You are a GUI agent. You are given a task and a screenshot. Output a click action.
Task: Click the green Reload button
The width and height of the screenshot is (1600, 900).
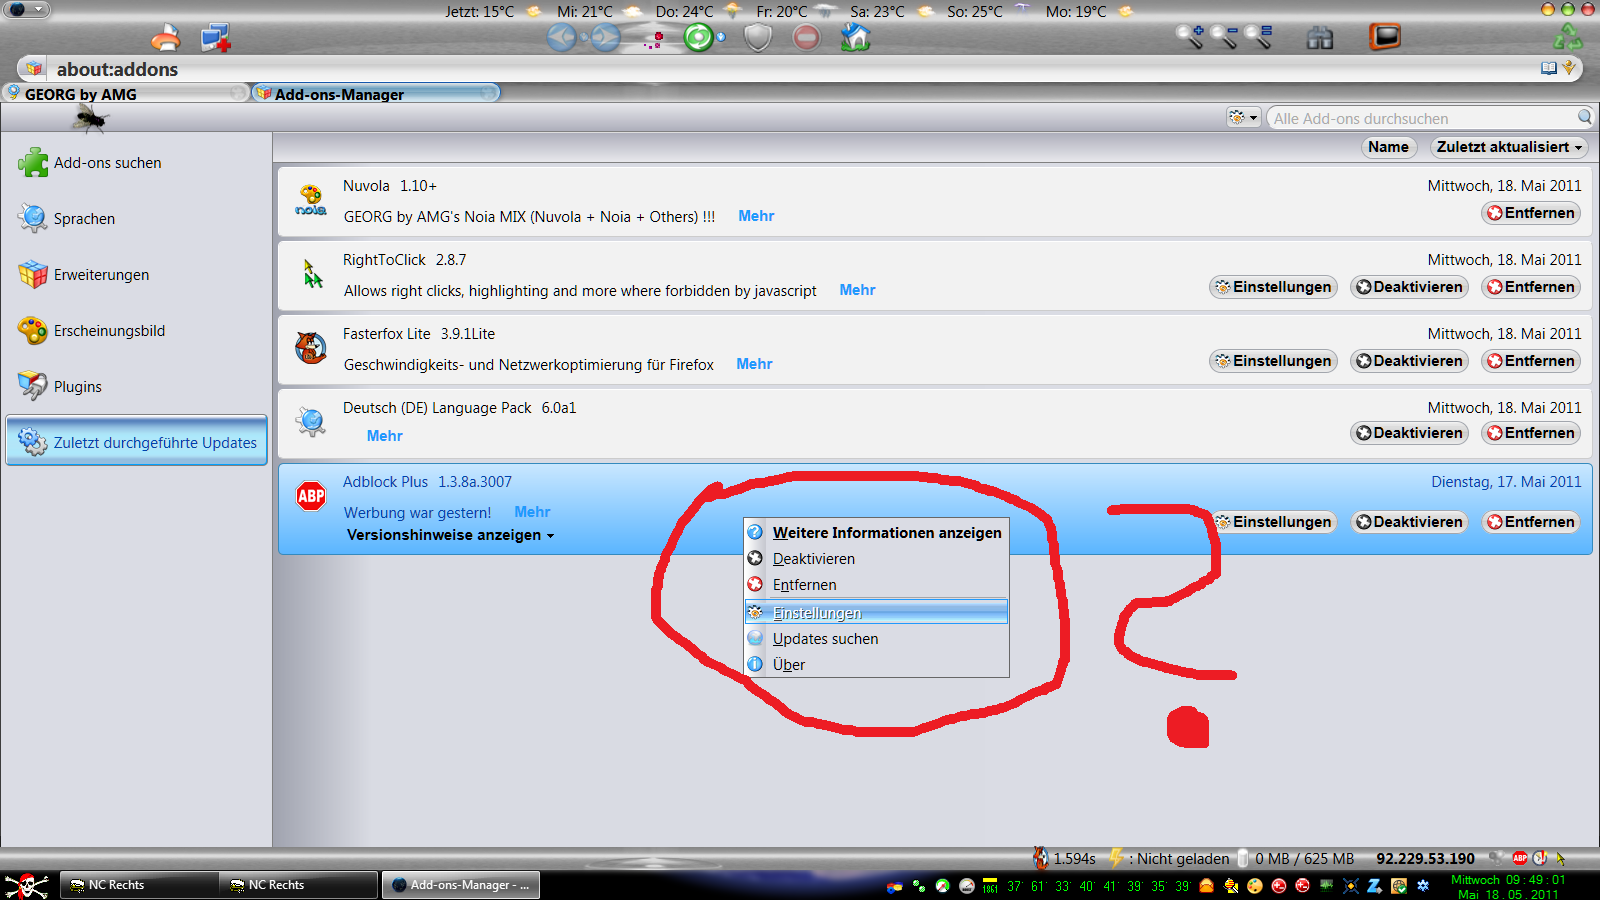point(699,38)
